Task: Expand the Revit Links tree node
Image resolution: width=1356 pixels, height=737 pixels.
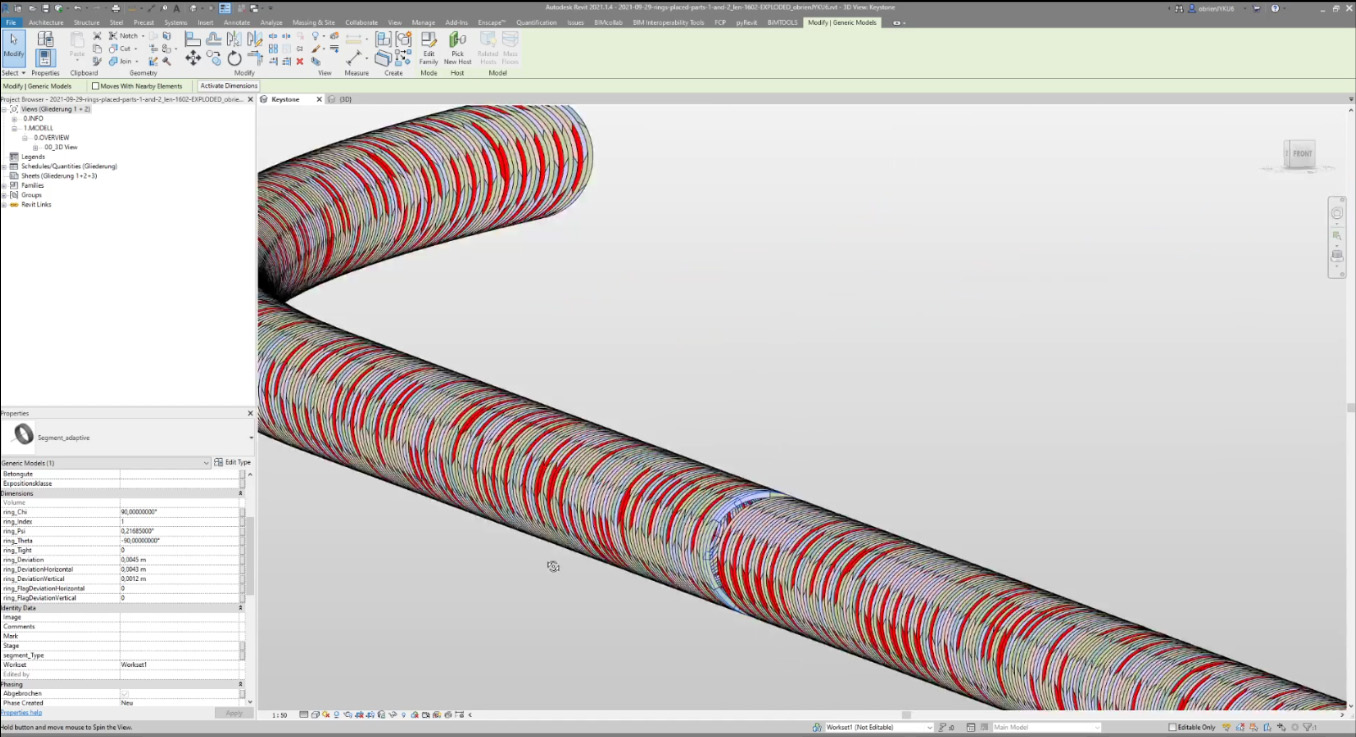Action: coord(4,204)
